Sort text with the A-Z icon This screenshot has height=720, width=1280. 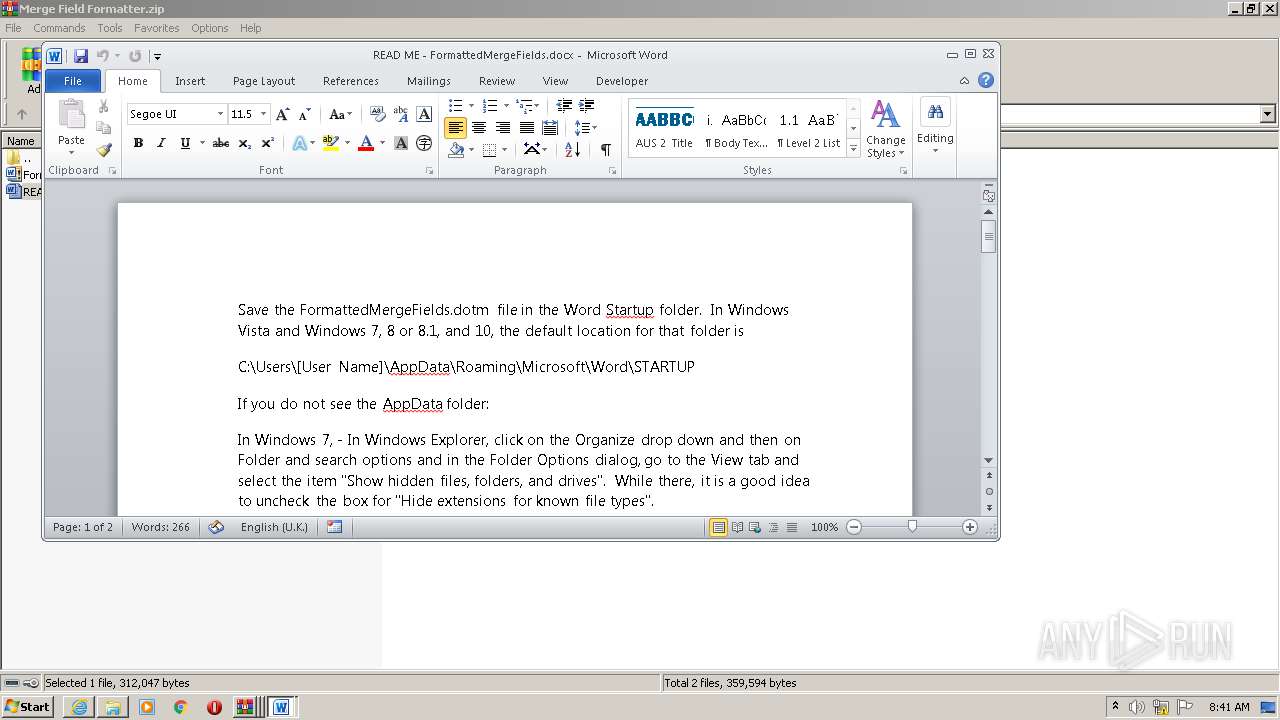tap(572, 149)
